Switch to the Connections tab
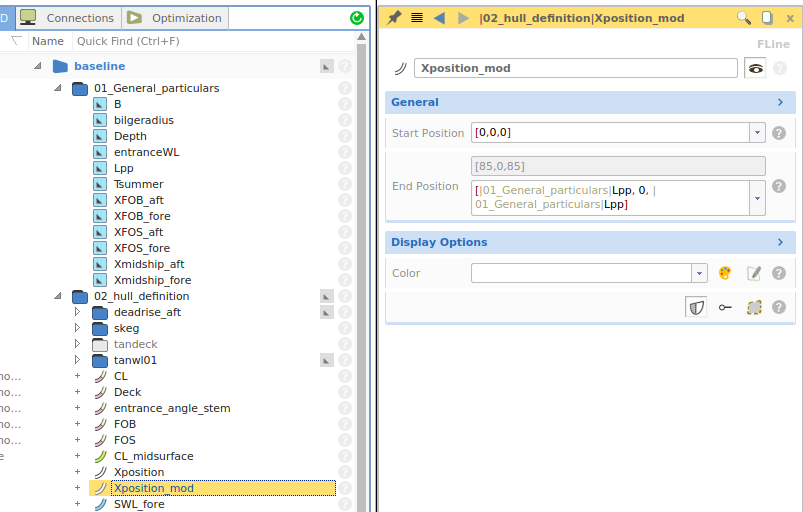 (x=69, y=18)
